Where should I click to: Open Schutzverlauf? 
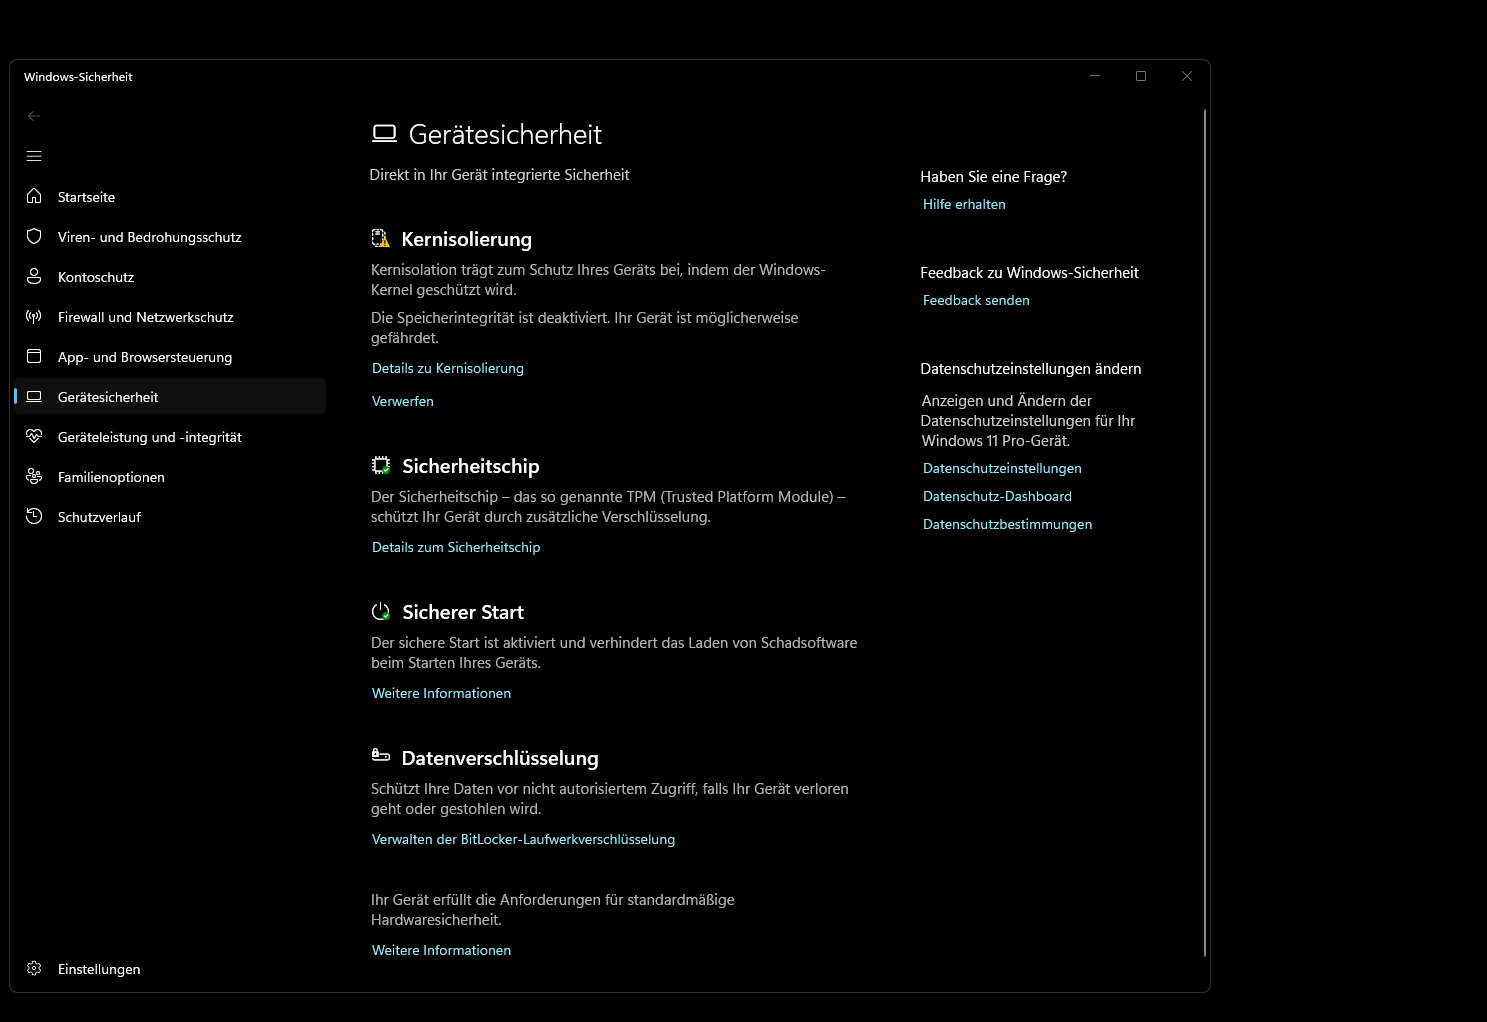[x=99, y=517]
